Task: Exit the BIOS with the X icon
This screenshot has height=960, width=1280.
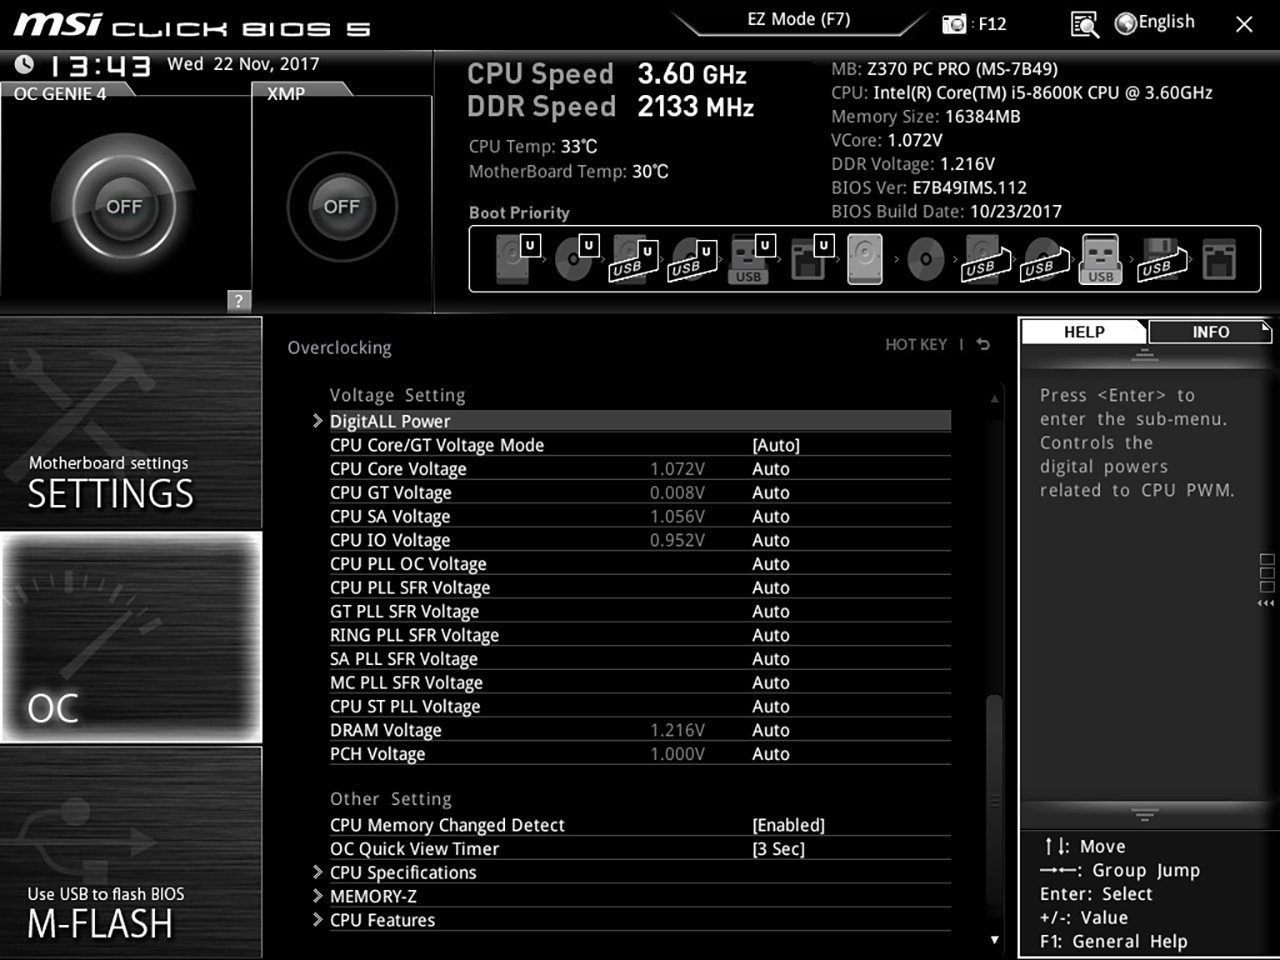Action: point(1244,24)
